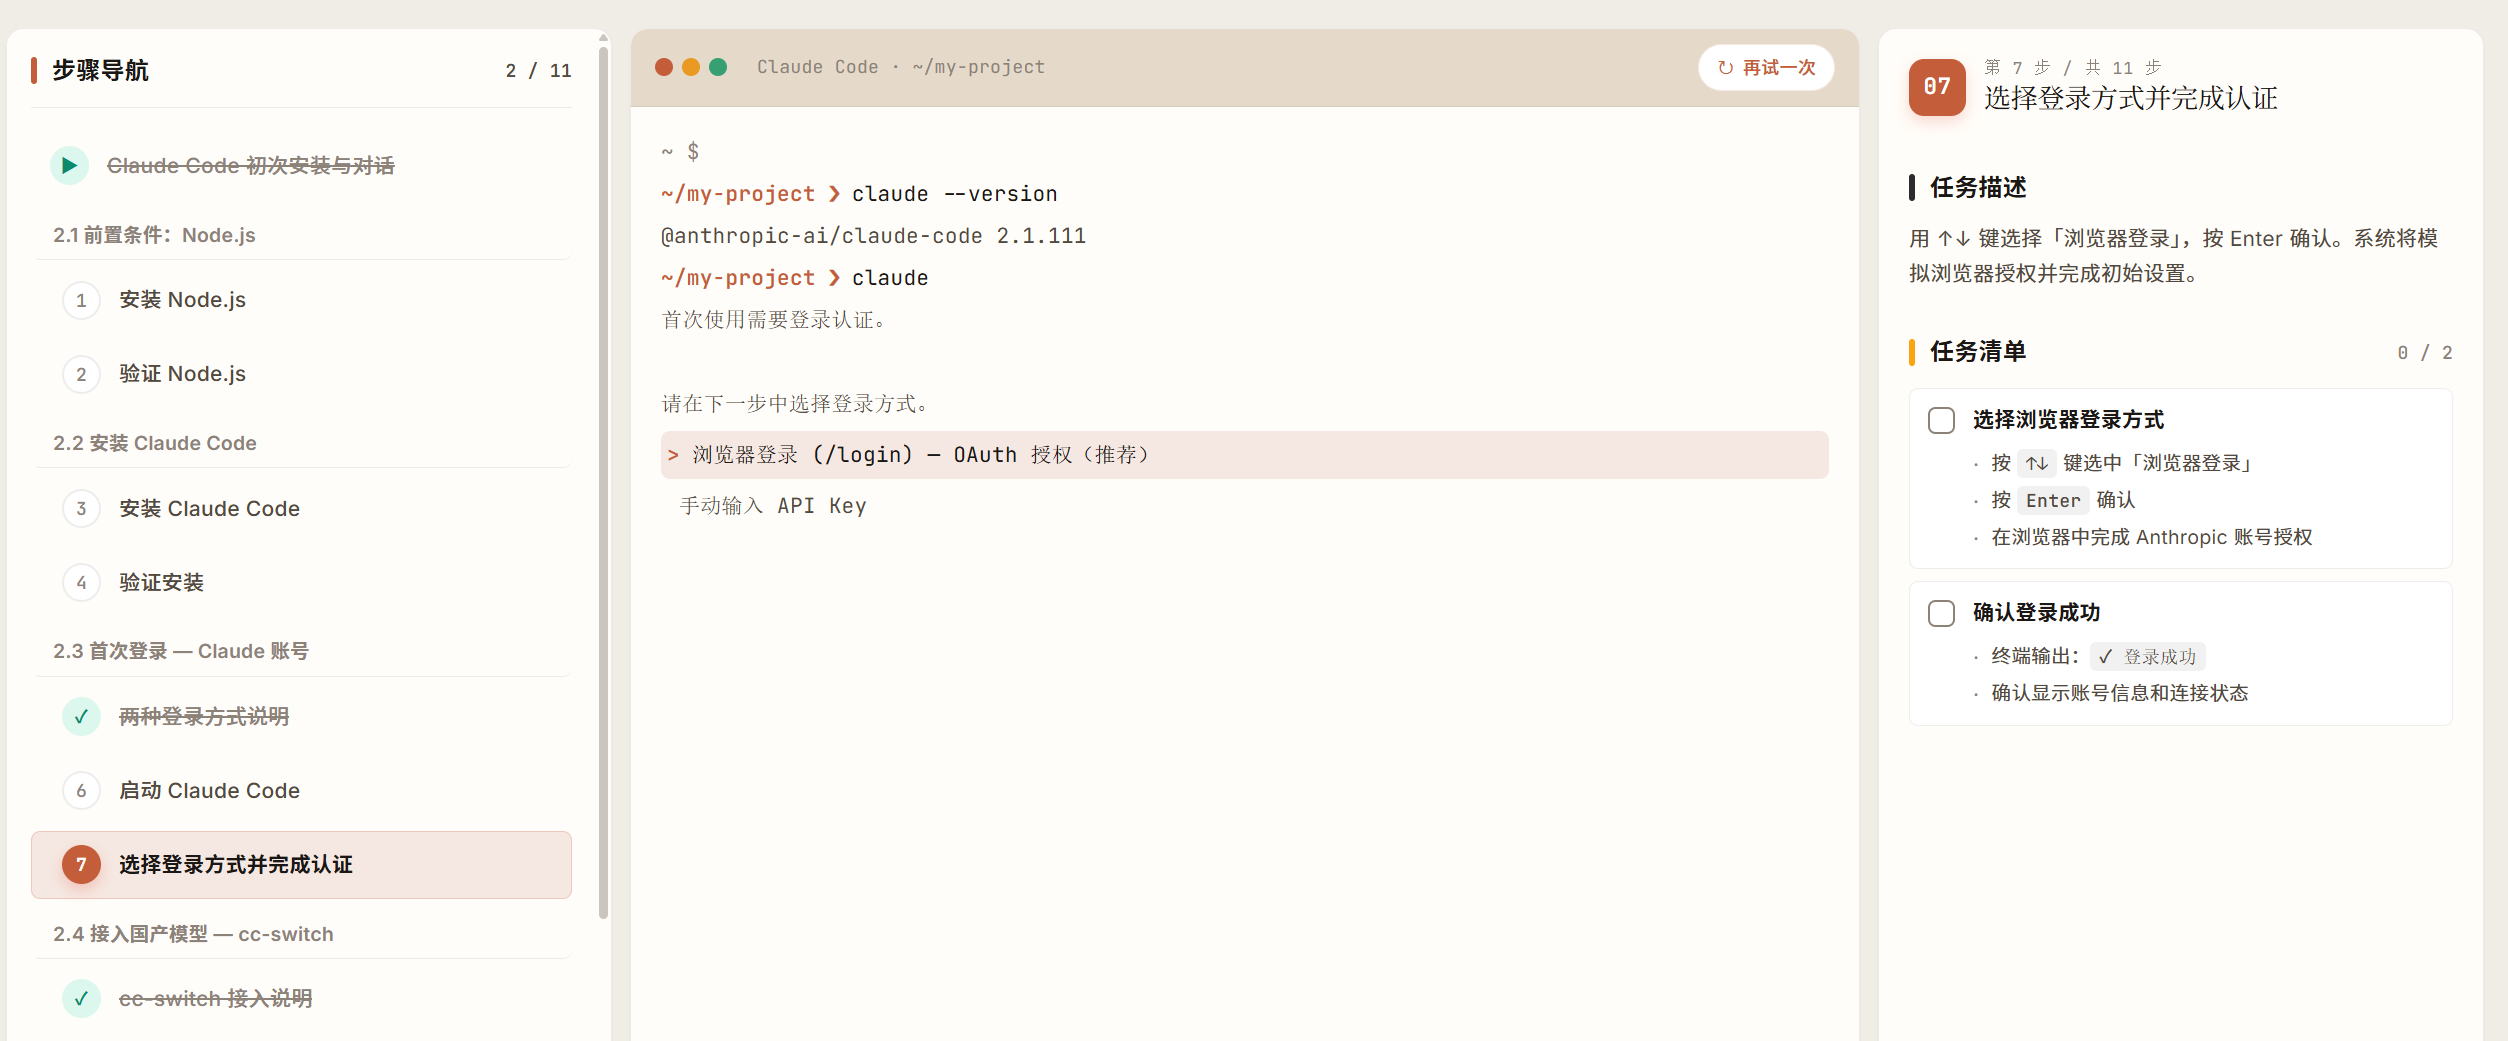Check the 确认登录成功 checkbox
This screenshot has height=1041, width=2508.
tap(1941, 613)
